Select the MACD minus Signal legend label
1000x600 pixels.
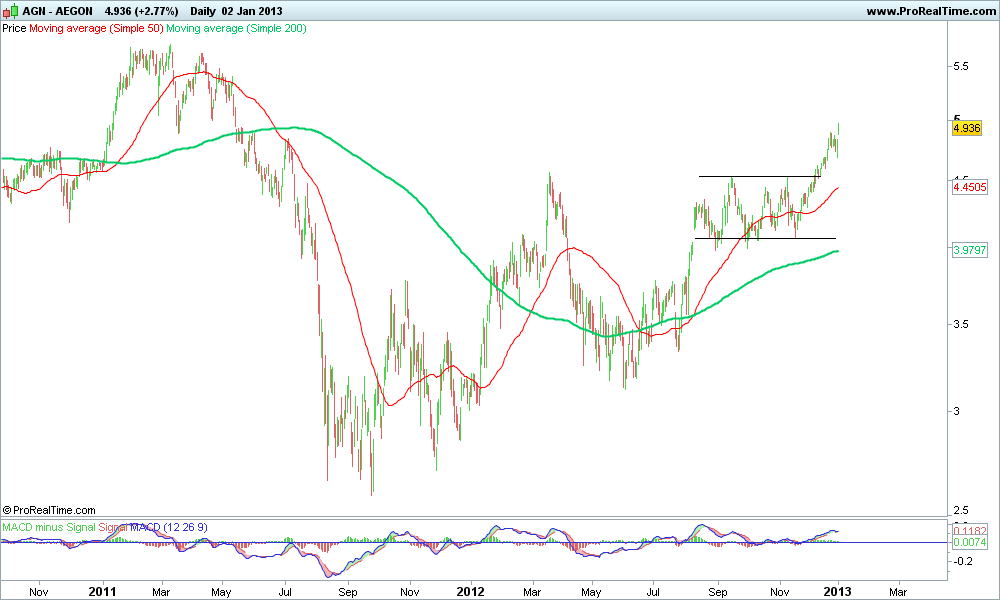click(x=48, y=527)
